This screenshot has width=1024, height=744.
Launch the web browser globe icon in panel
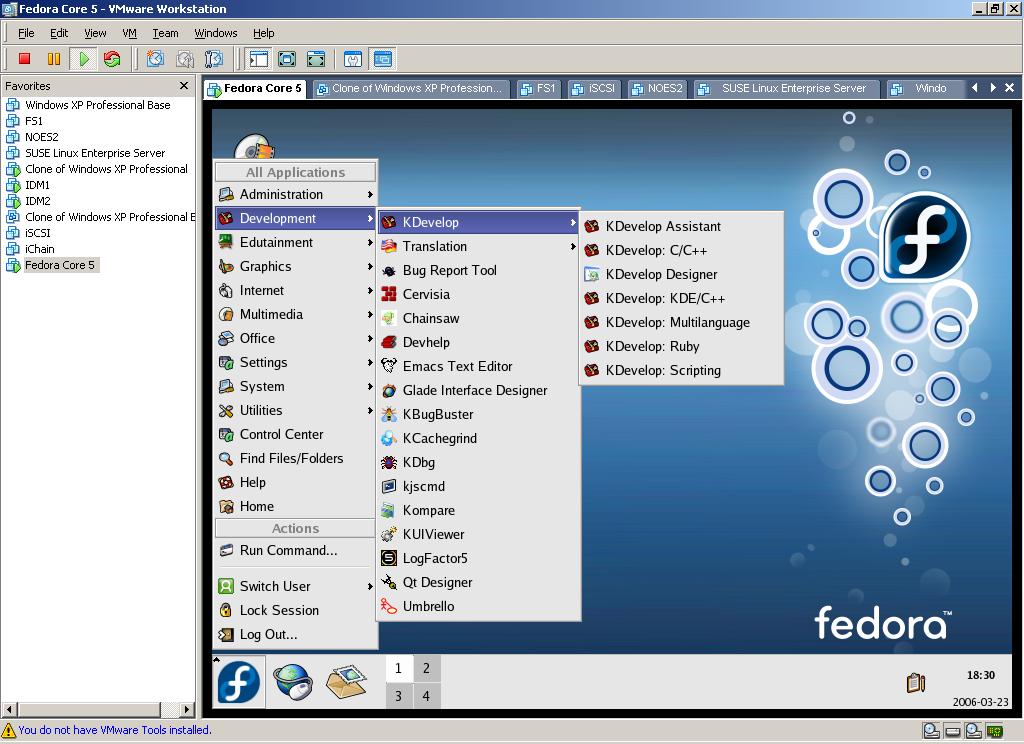[293, 681]
